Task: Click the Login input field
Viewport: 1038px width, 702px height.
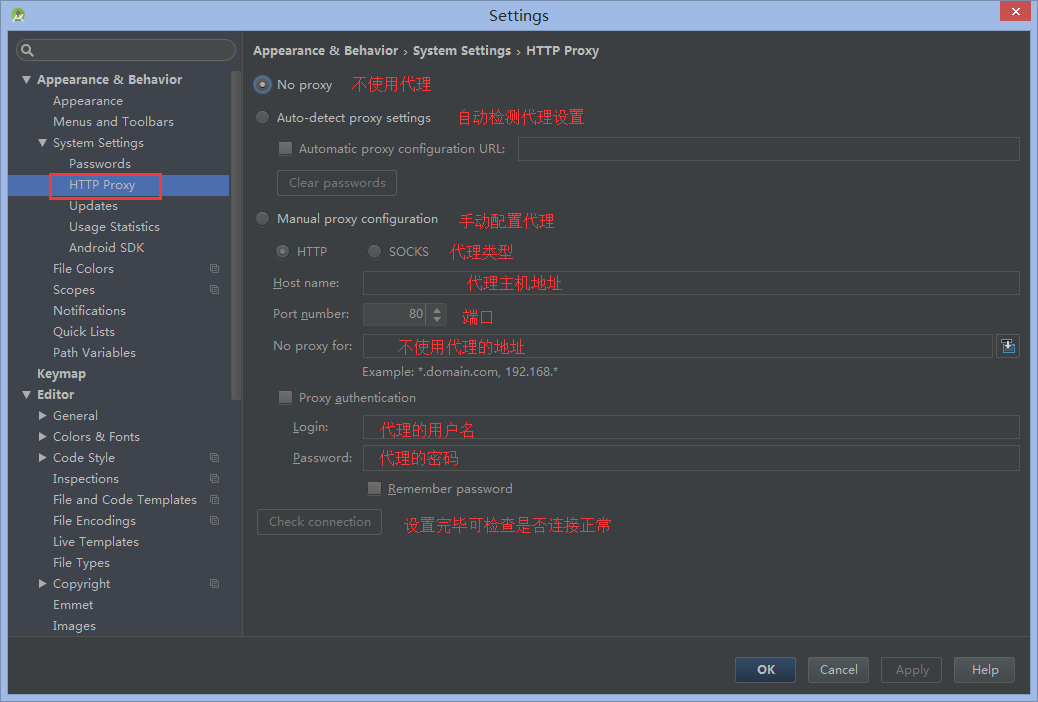Action: click(x=691, y=427)
